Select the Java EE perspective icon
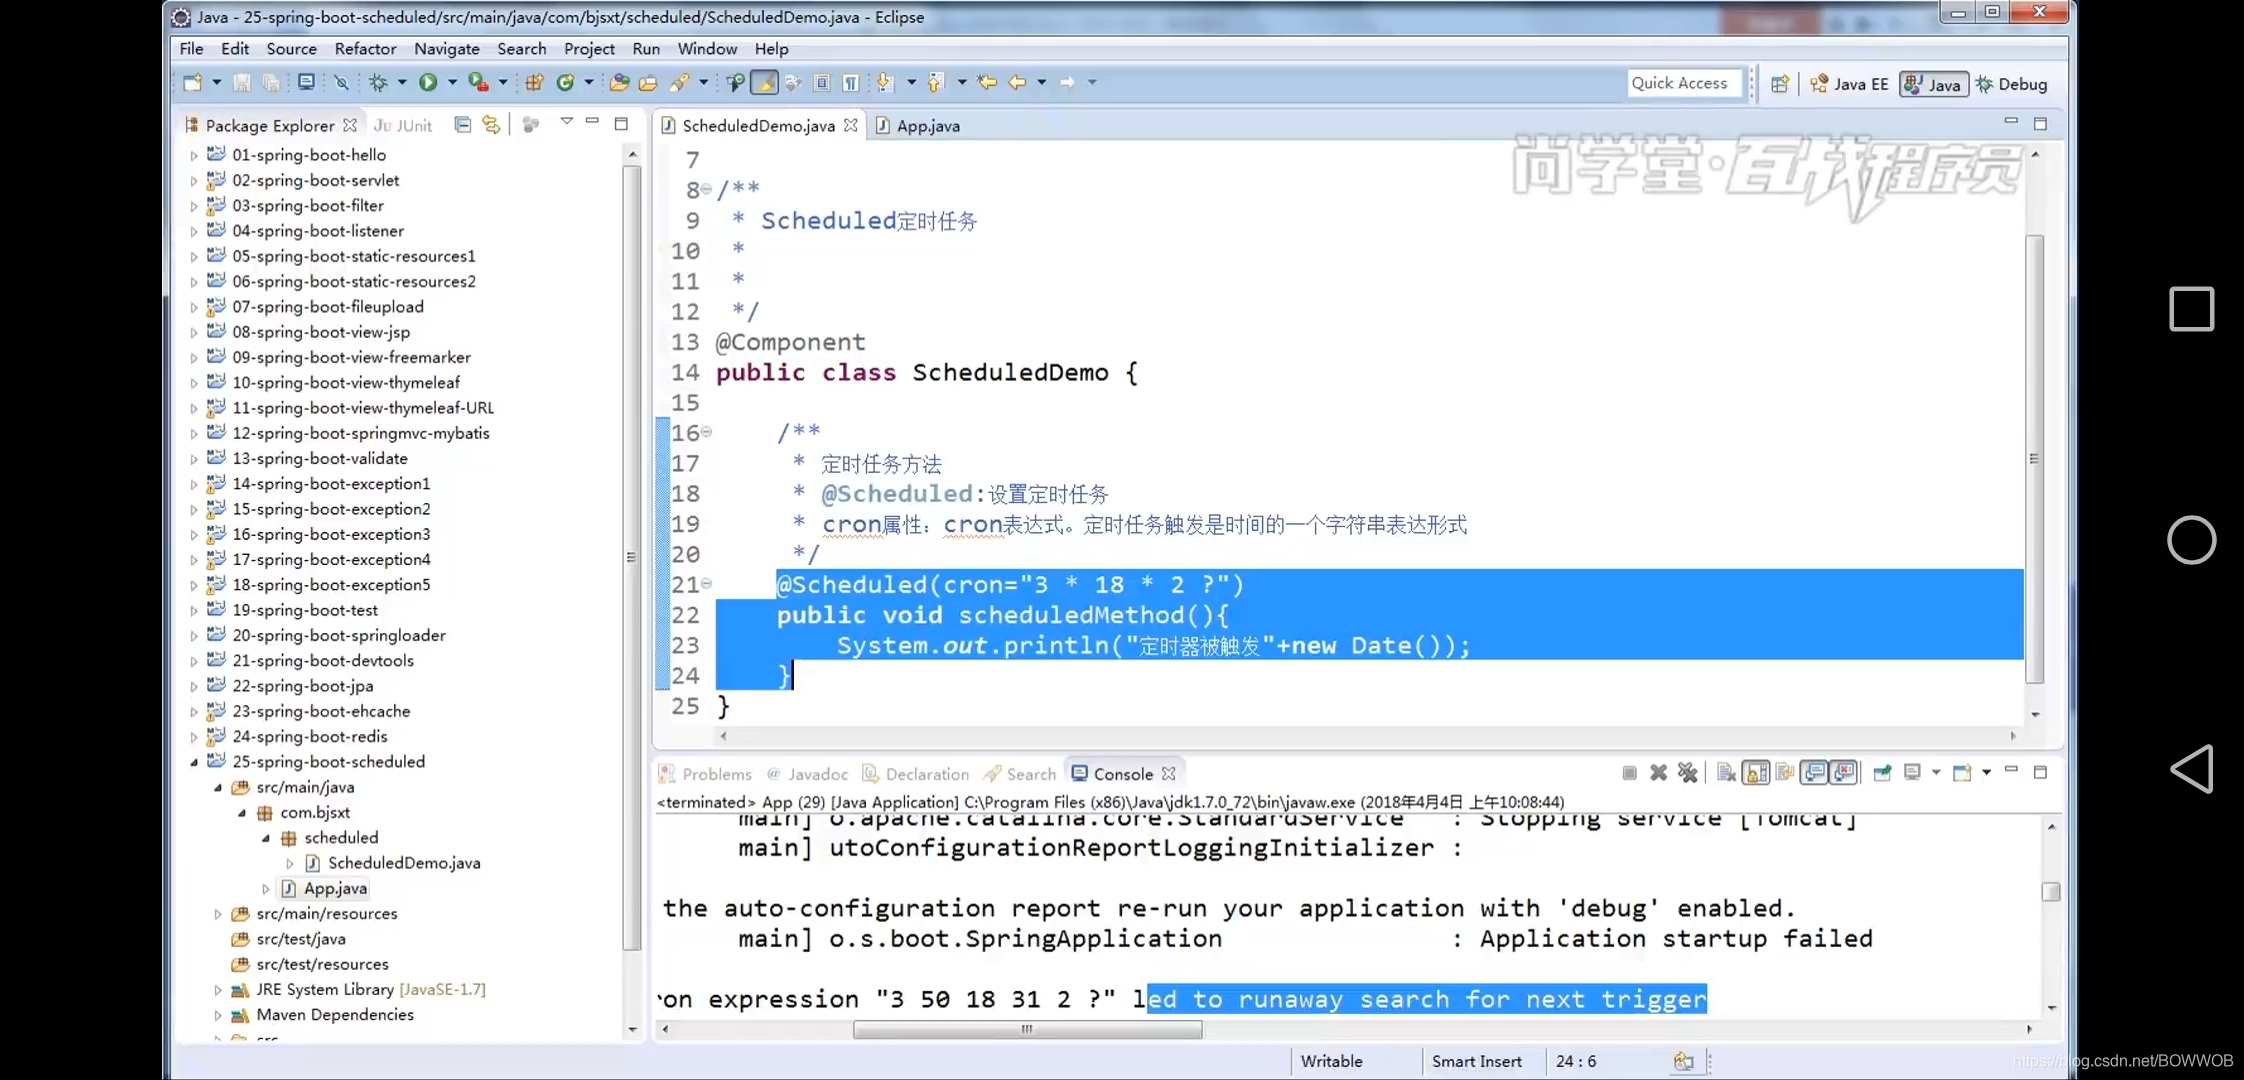This screenshot has height=1080, width=2244. click(x=1820, y=83)
